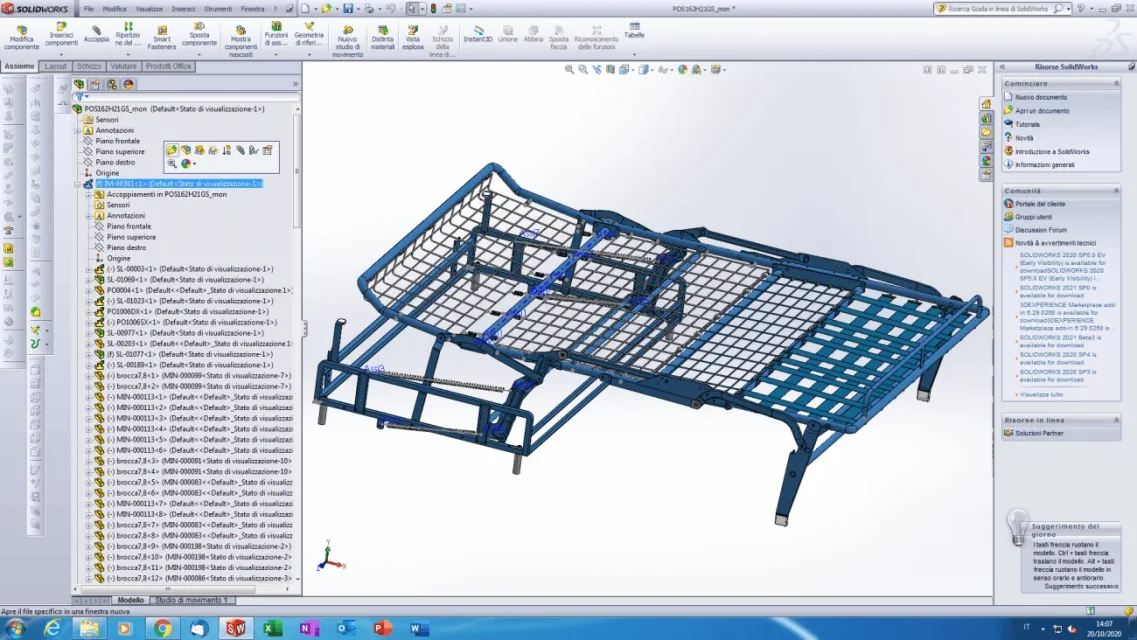Collapse the Cominciare section header
The width and height of the screenshot is (1137, 640).
1116,84
